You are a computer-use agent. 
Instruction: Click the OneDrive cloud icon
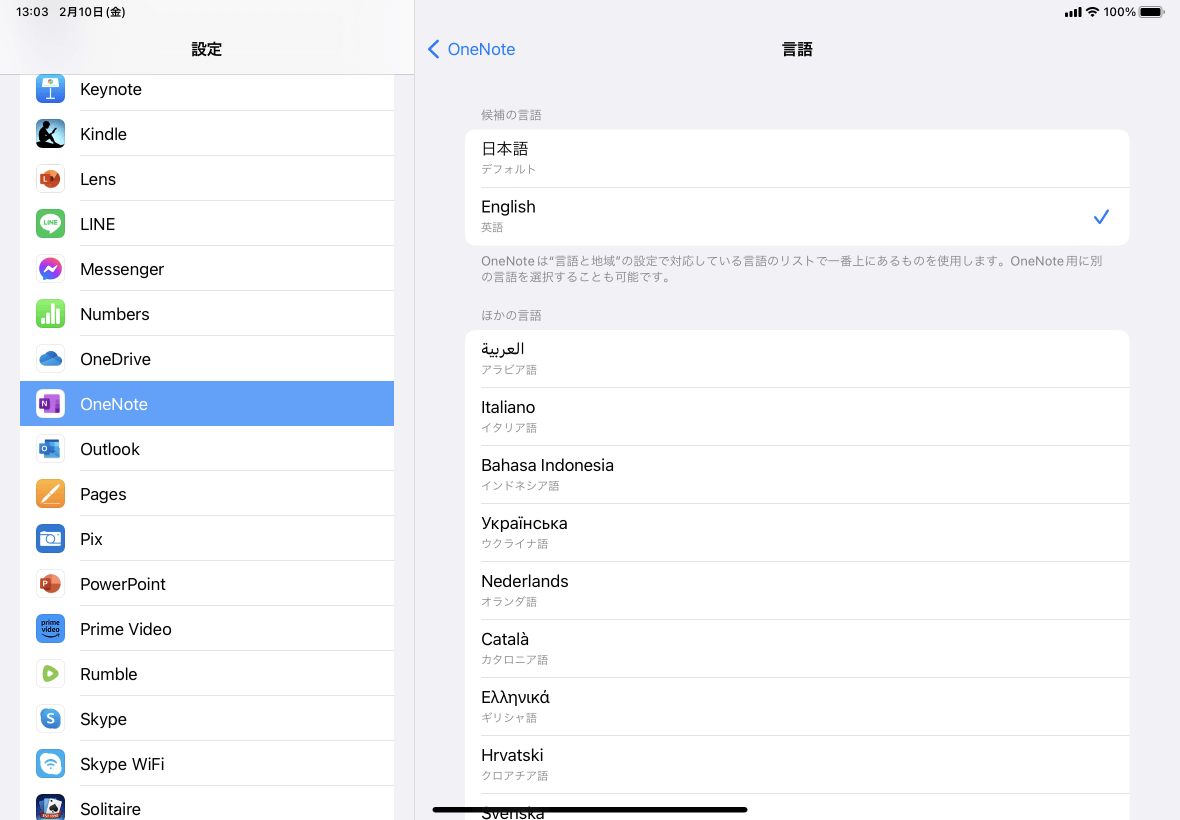click(x=50, y=358)
